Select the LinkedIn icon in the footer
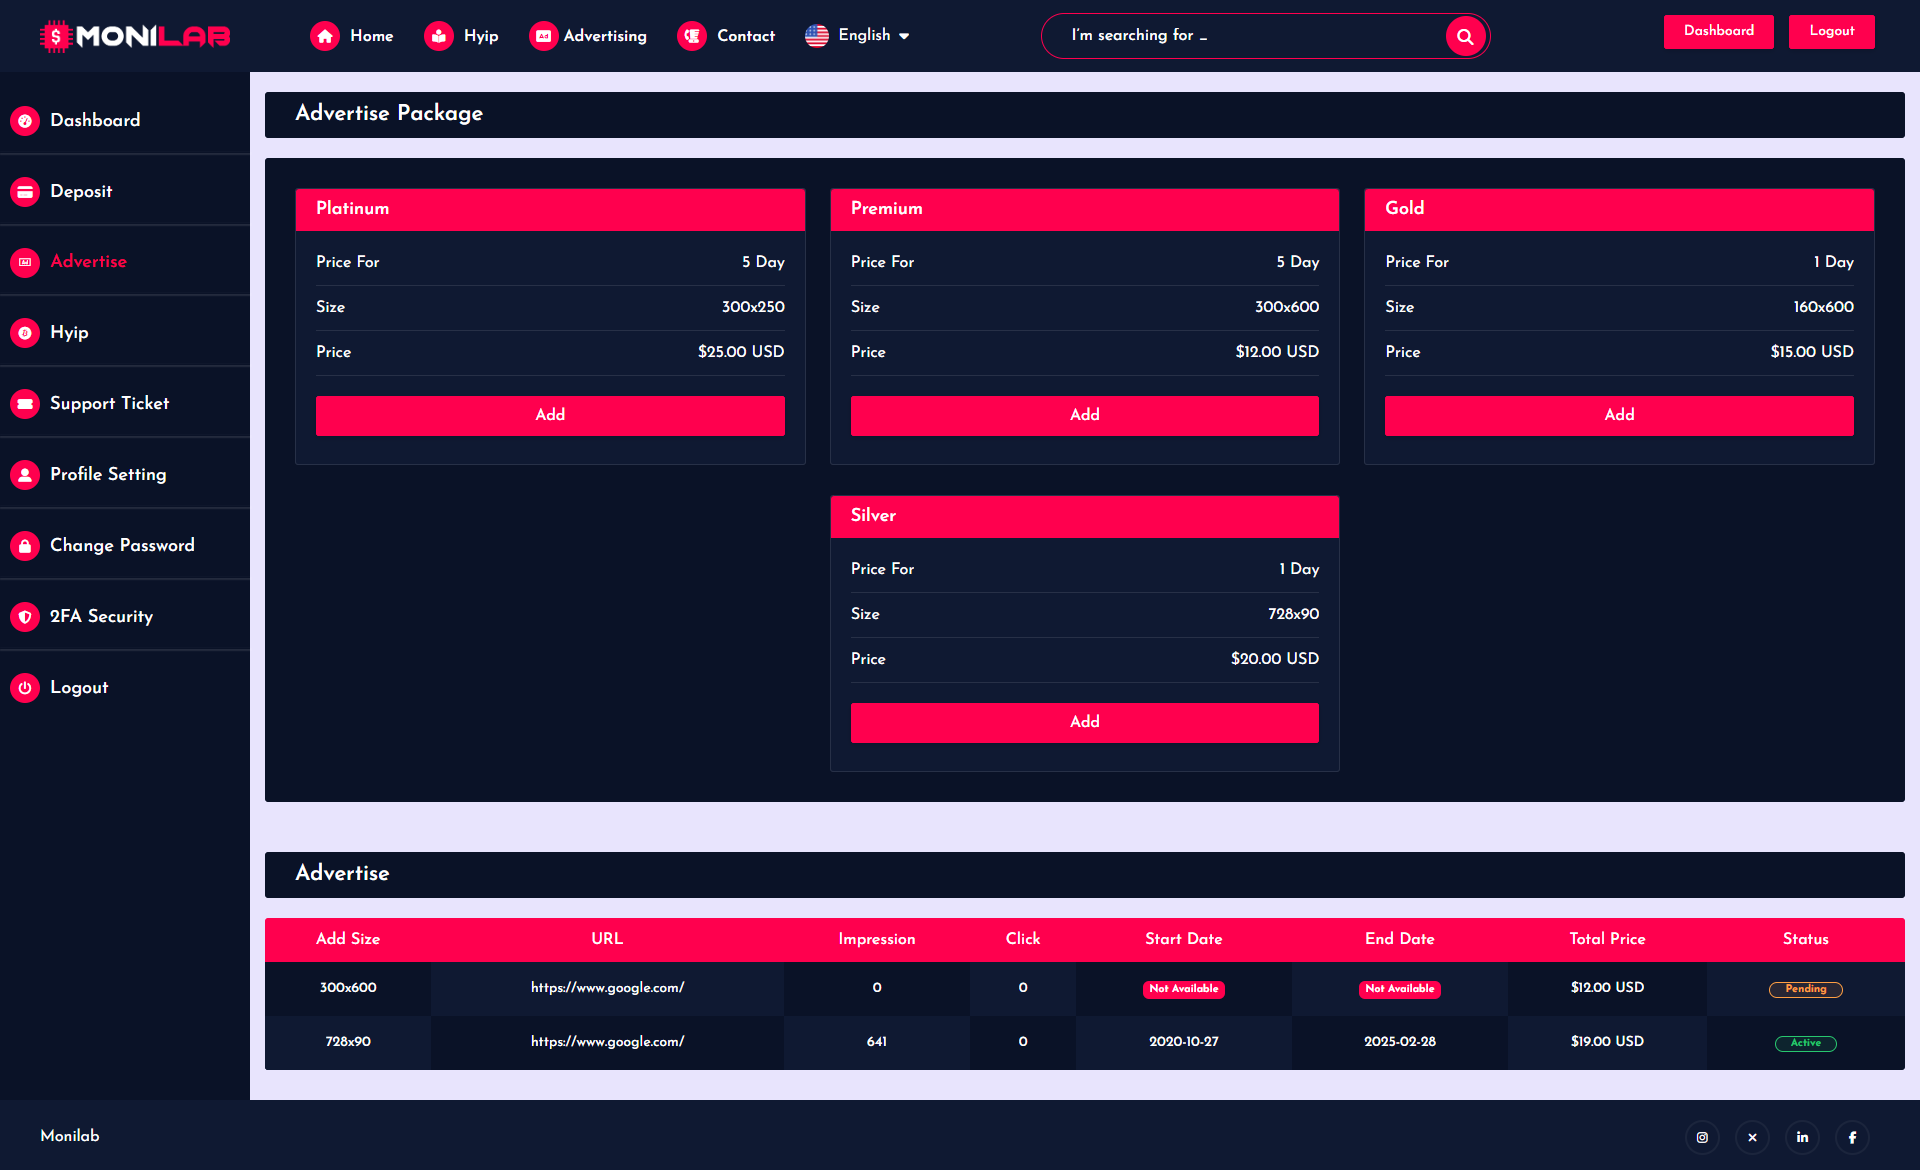1920x1170 pixels. point(1802,1137)
